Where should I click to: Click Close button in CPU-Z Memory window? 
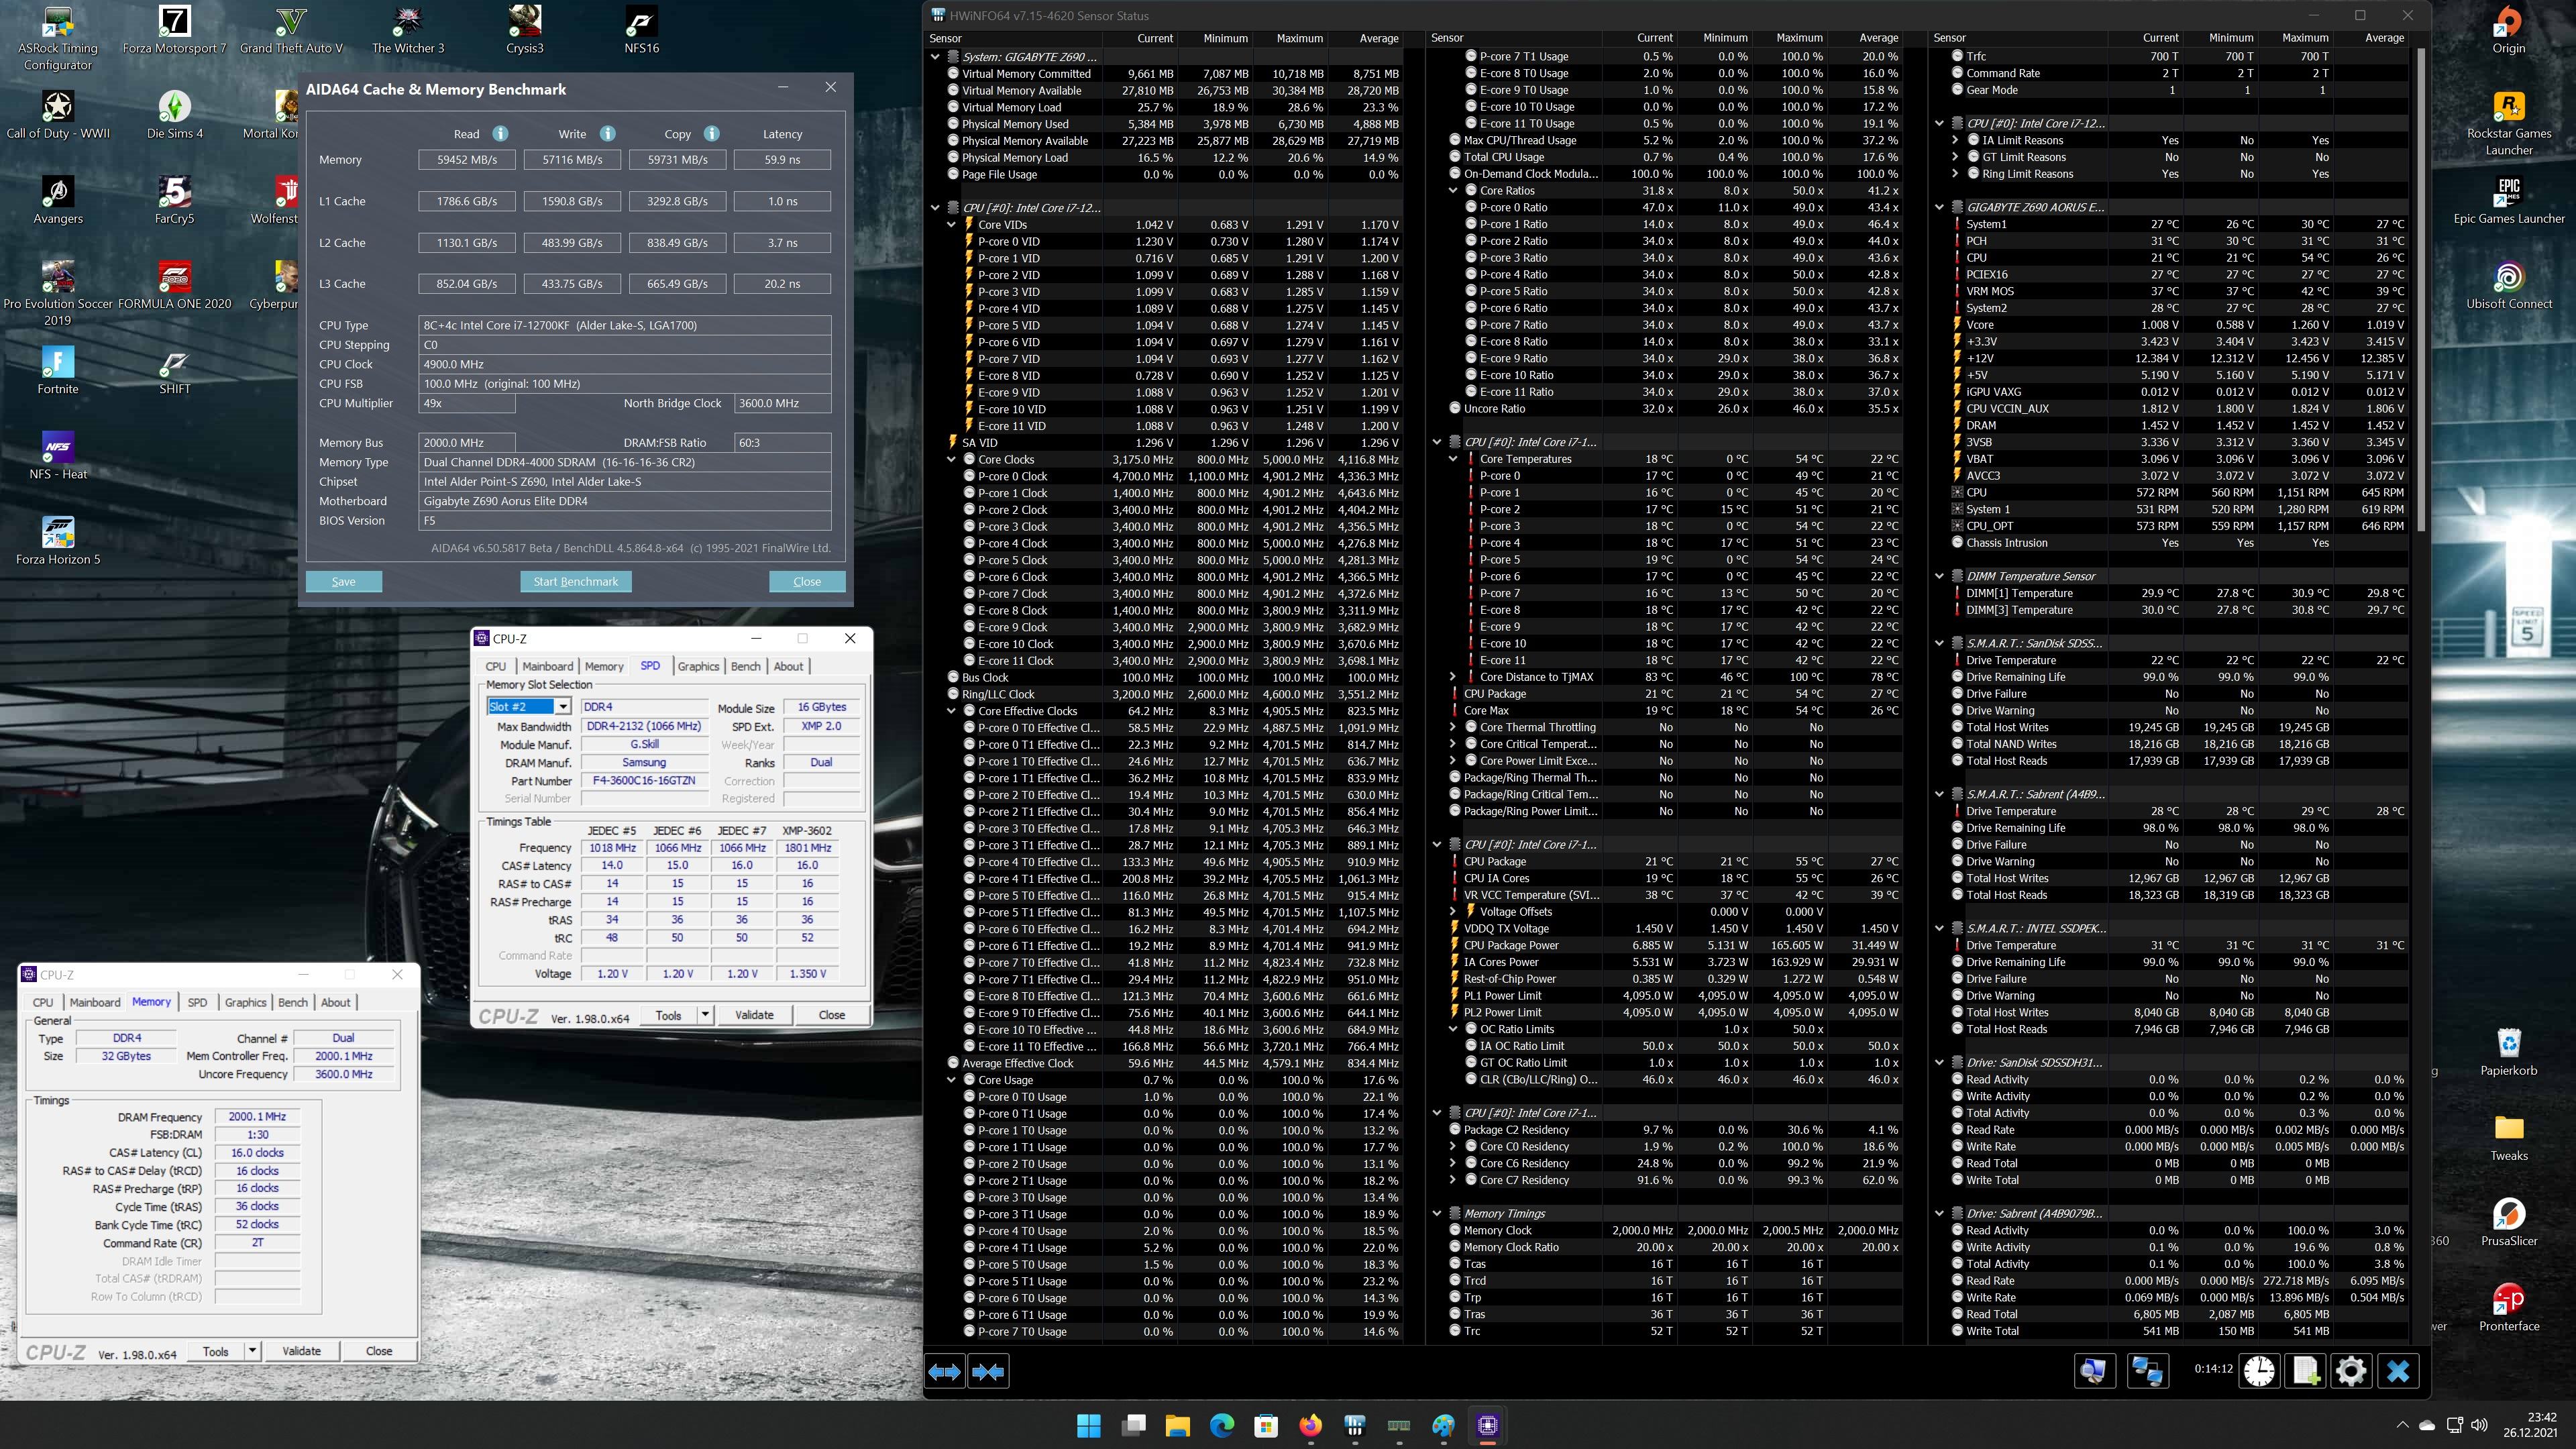pos(379,1351)
